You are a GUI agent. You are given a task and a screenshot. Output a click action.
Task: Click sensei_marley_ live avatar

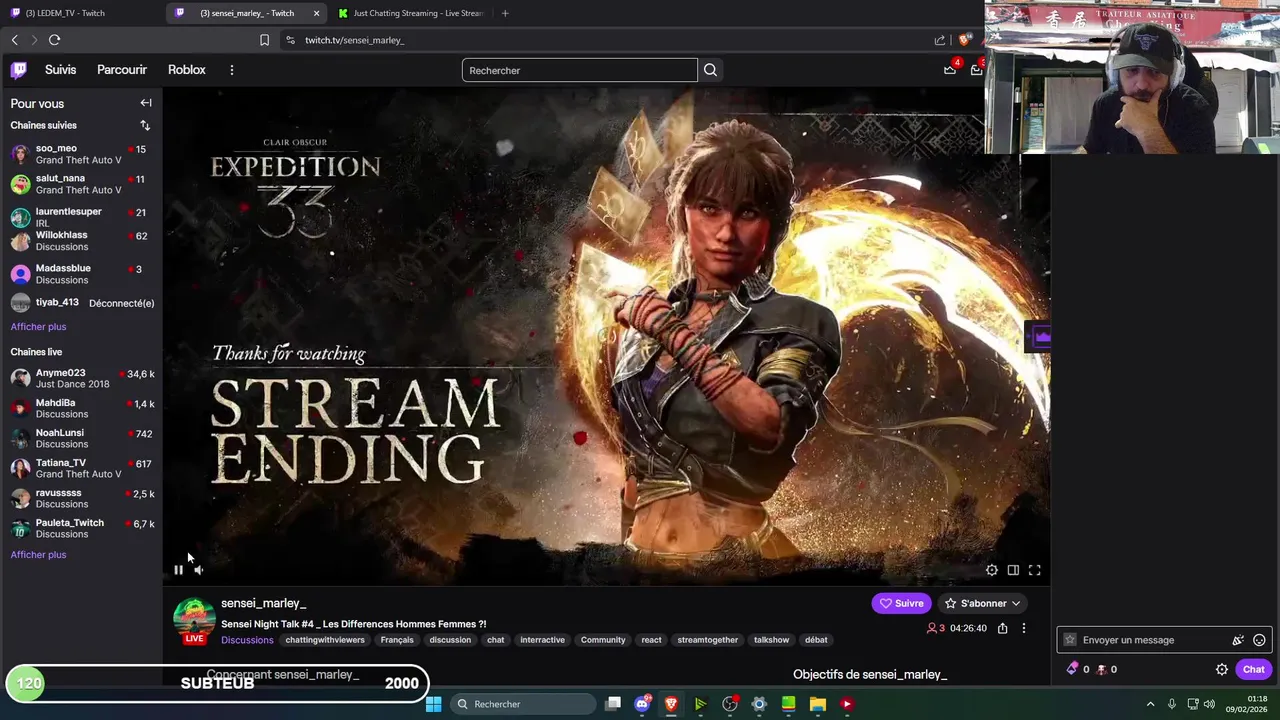pos(194,620)
